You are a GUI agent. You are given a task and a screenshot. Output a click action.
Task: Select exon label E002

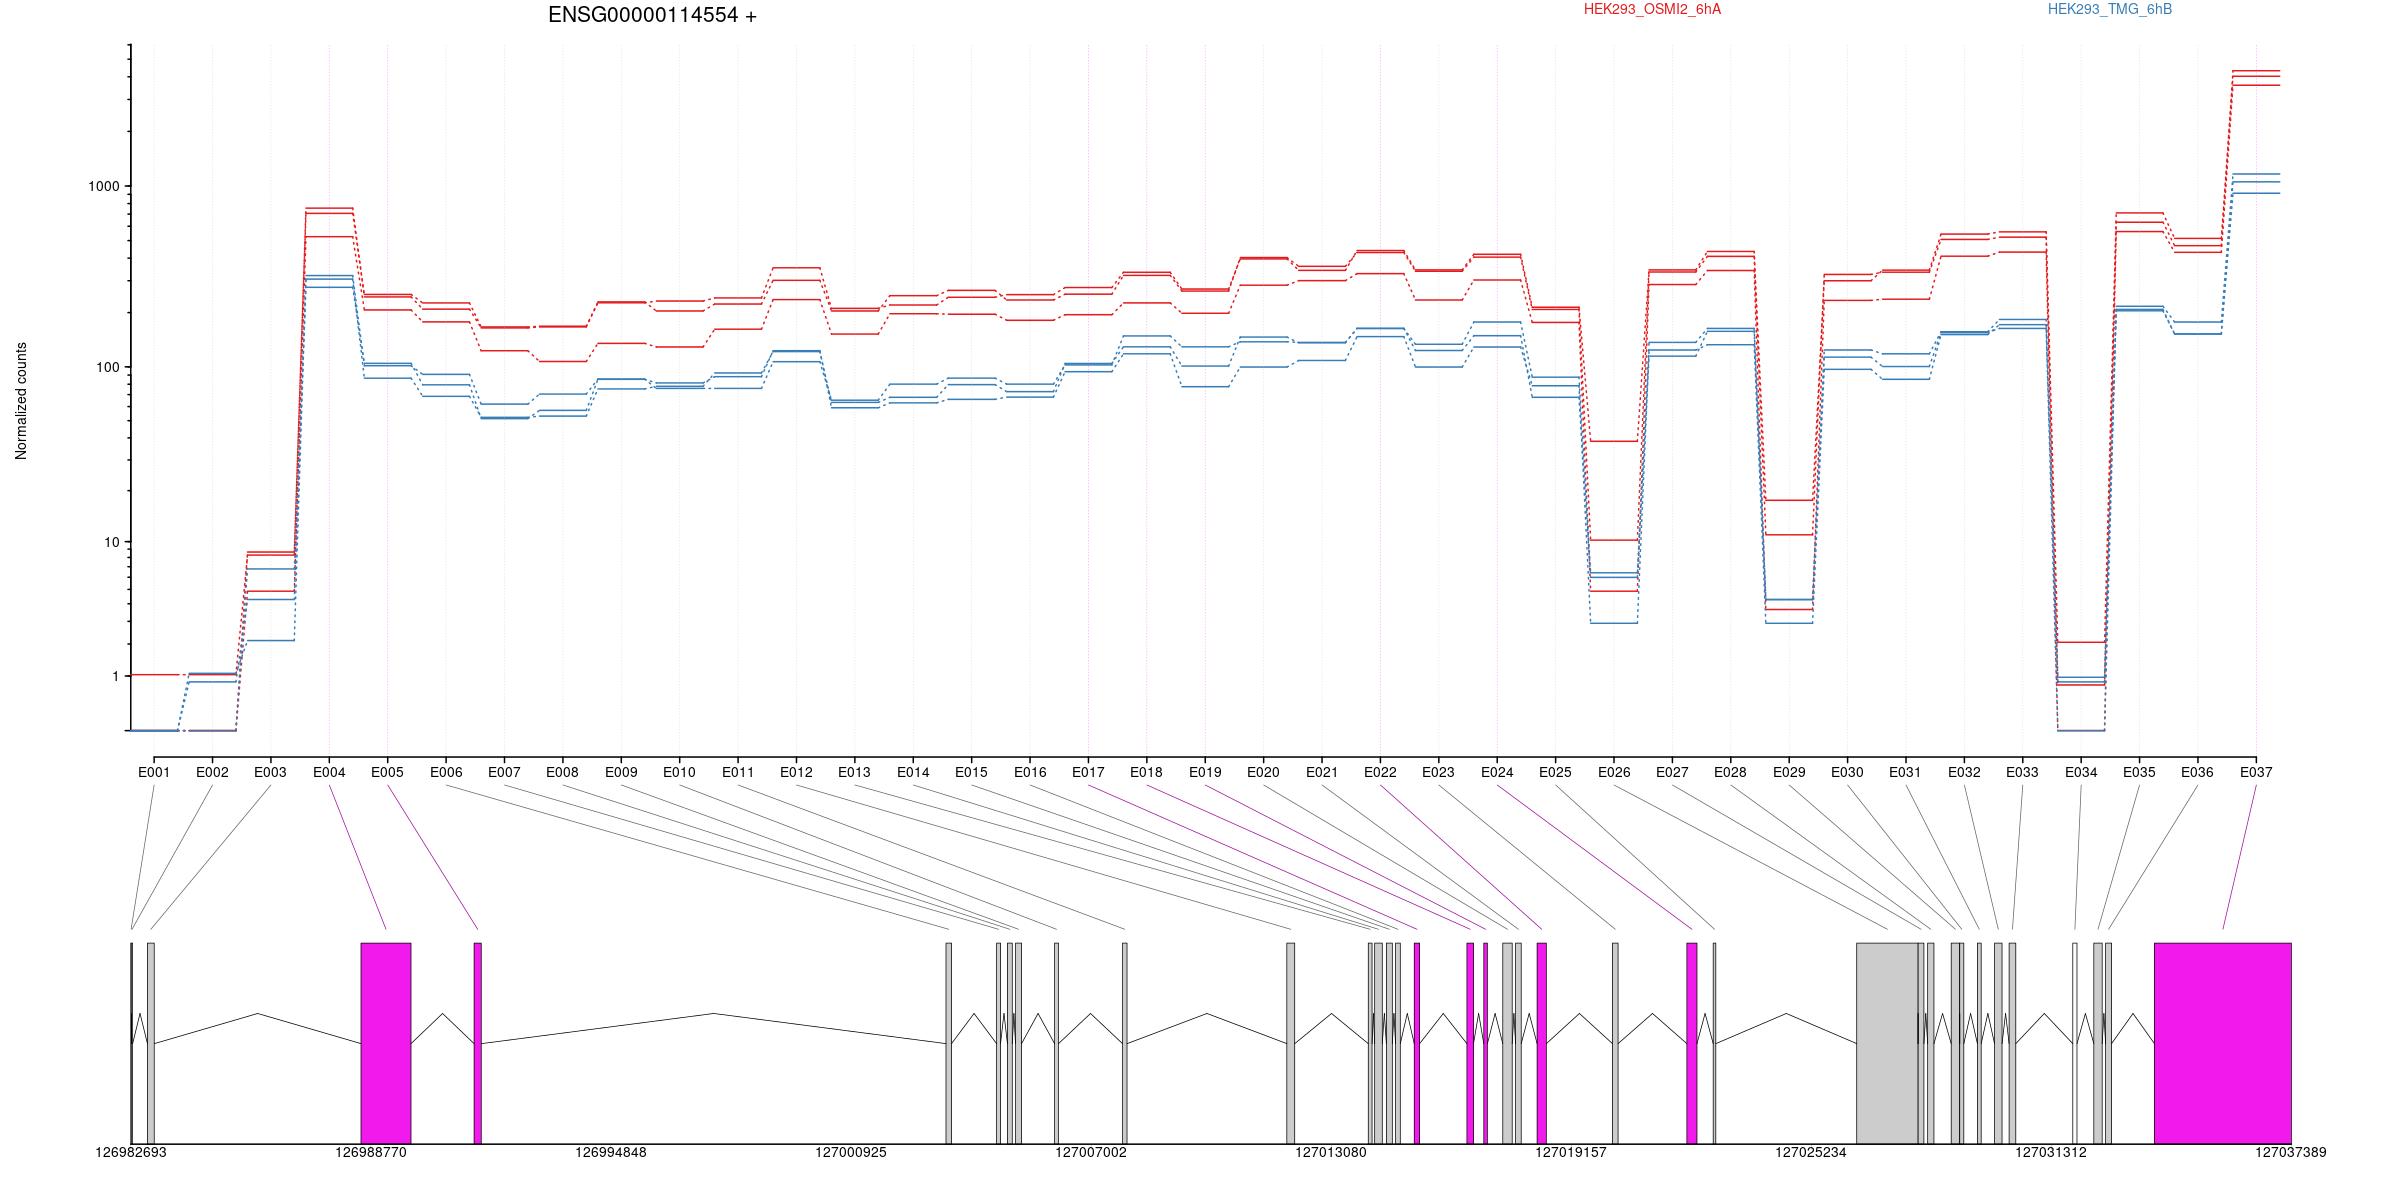[x=212, y=772]
